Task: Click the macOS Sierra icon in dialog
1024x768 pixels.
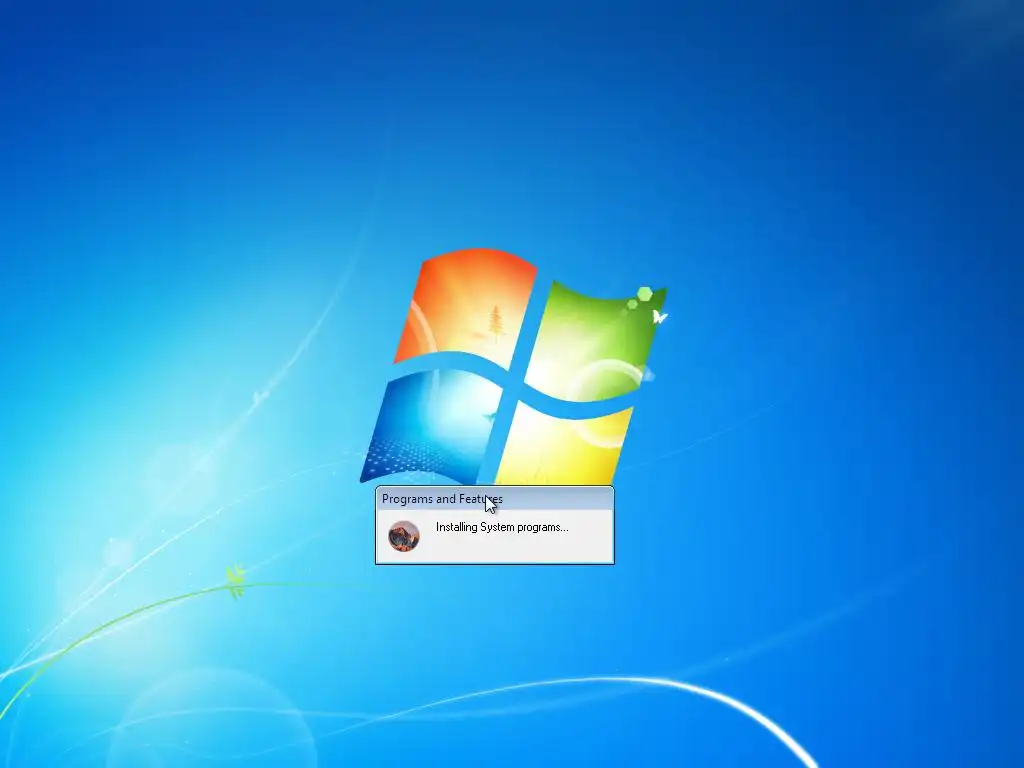Action: click(x=404, y=536)
